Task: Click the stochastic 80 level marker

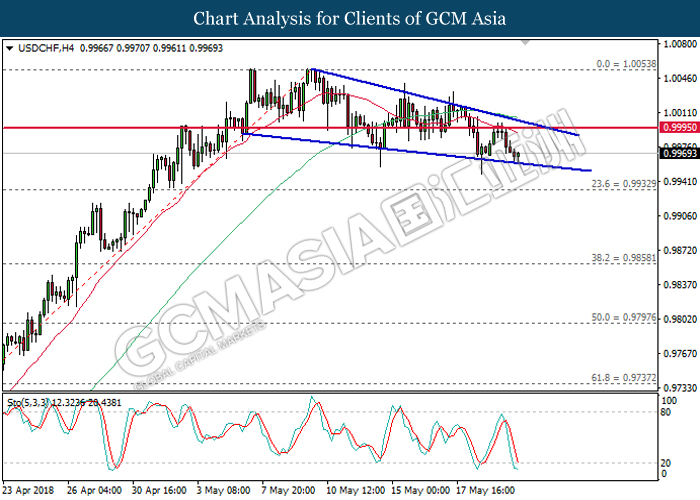Action: tap(666, 412)
